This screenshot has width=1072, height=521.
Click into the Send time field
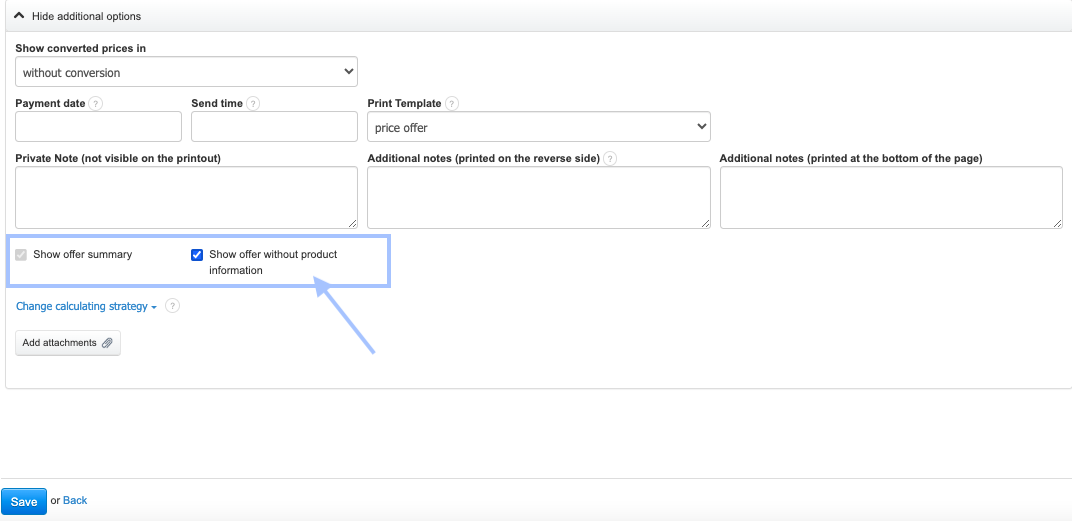(x=274, y=127)
